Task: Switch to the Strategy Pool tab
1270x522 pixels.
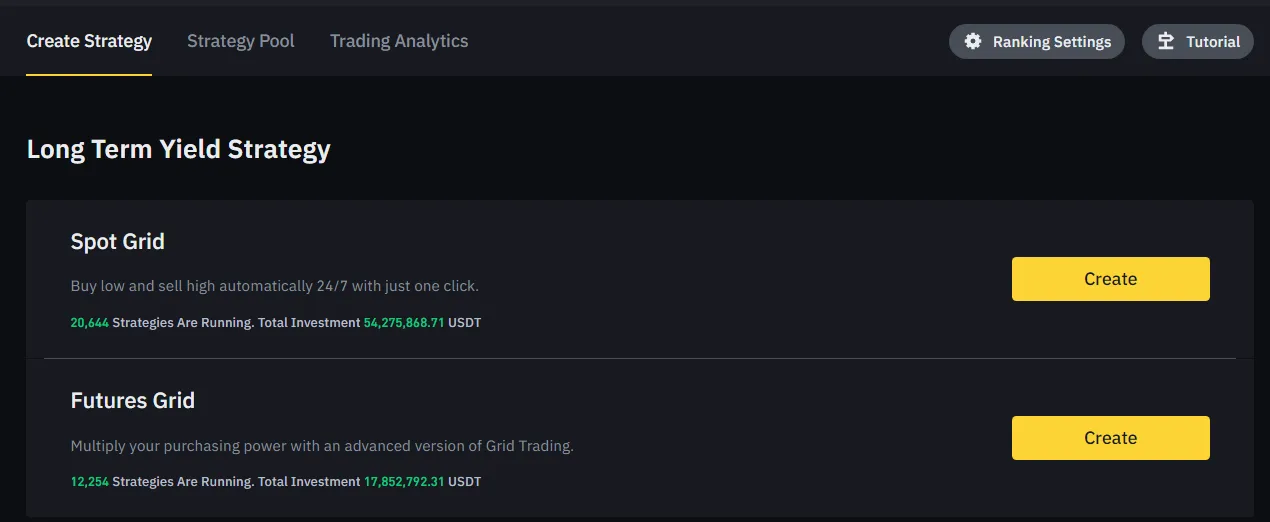Action: (241, 41)
